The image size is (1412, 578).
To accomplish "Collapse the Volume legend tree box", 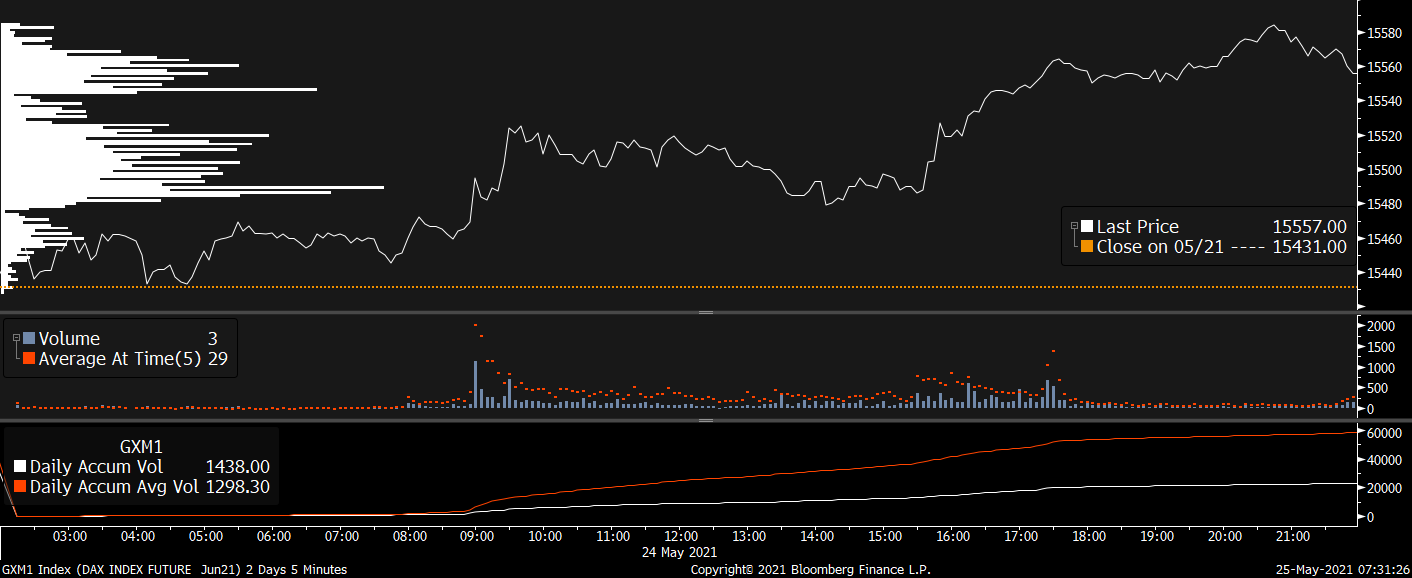I will [x=17, y=339].
